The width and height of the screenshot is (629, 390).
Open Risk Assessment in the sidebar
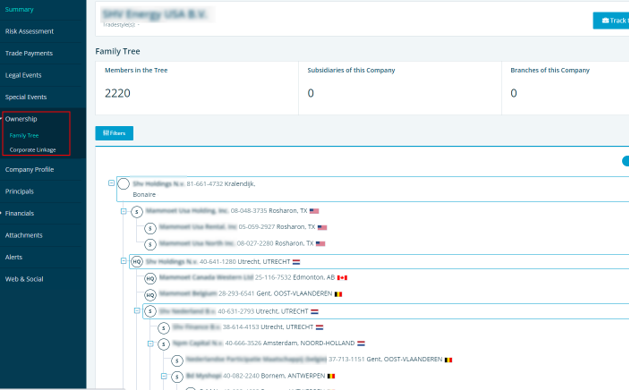point(29,31)
